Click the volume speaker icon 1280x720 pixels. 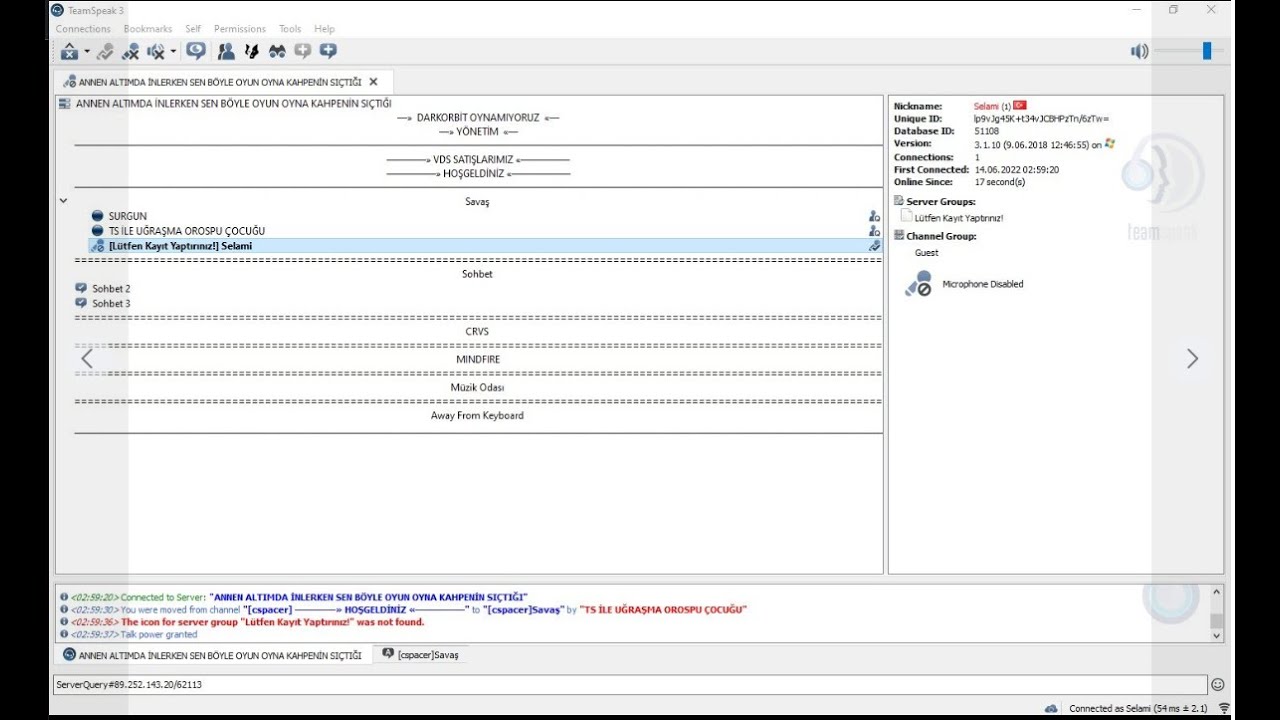pyautogui.click(x=1139, y=51)
